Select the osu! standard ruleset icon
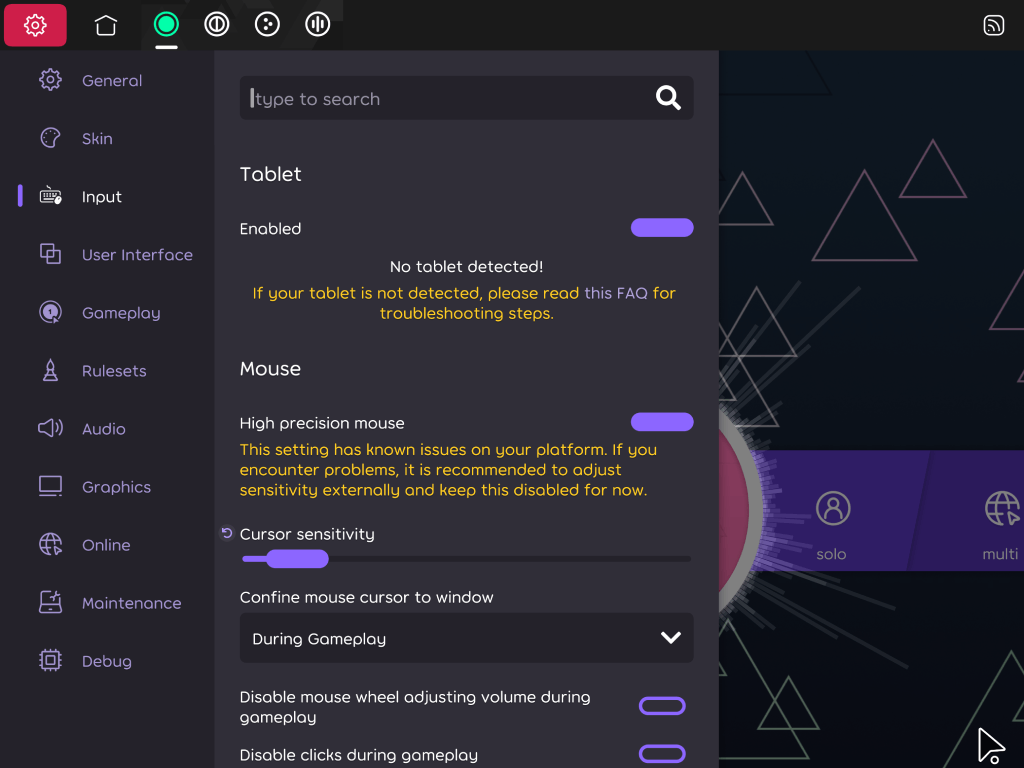The image size is (1024, 768). (166, 24)
